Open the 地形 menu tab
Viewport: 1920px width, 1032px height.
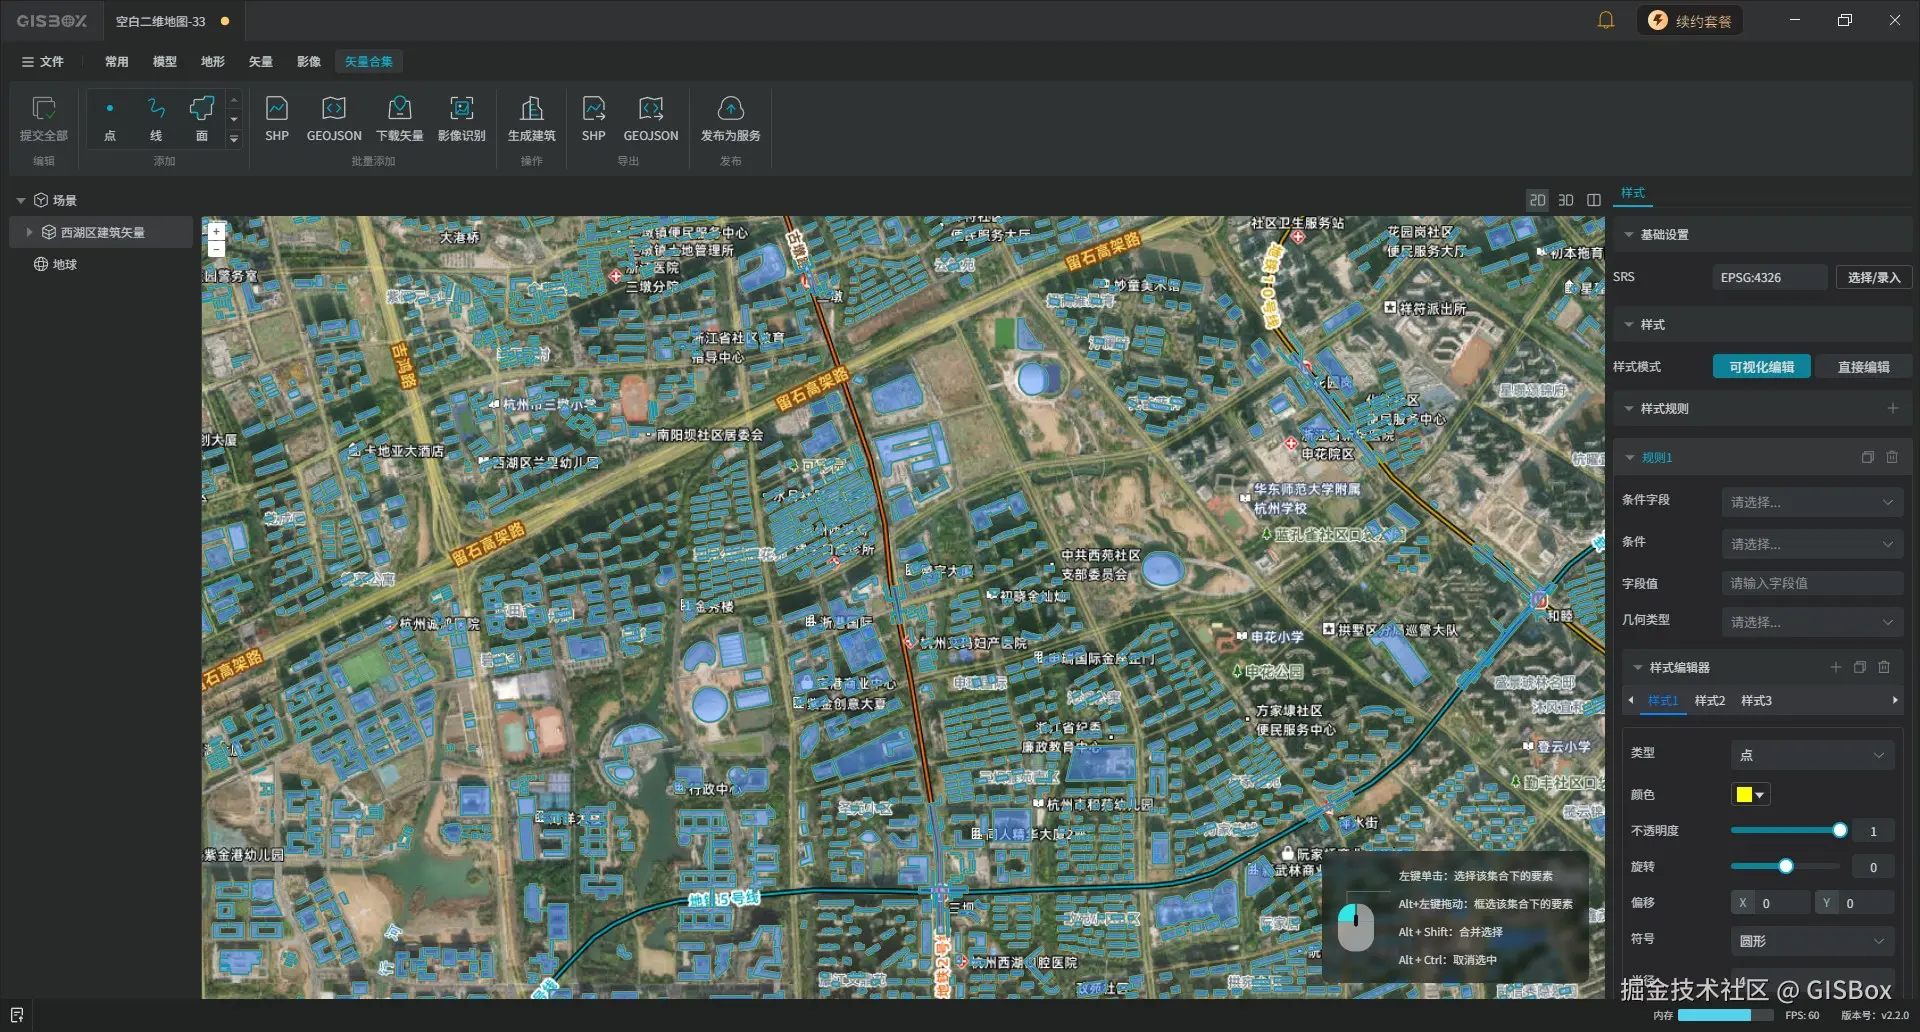(x=212, y=62)
